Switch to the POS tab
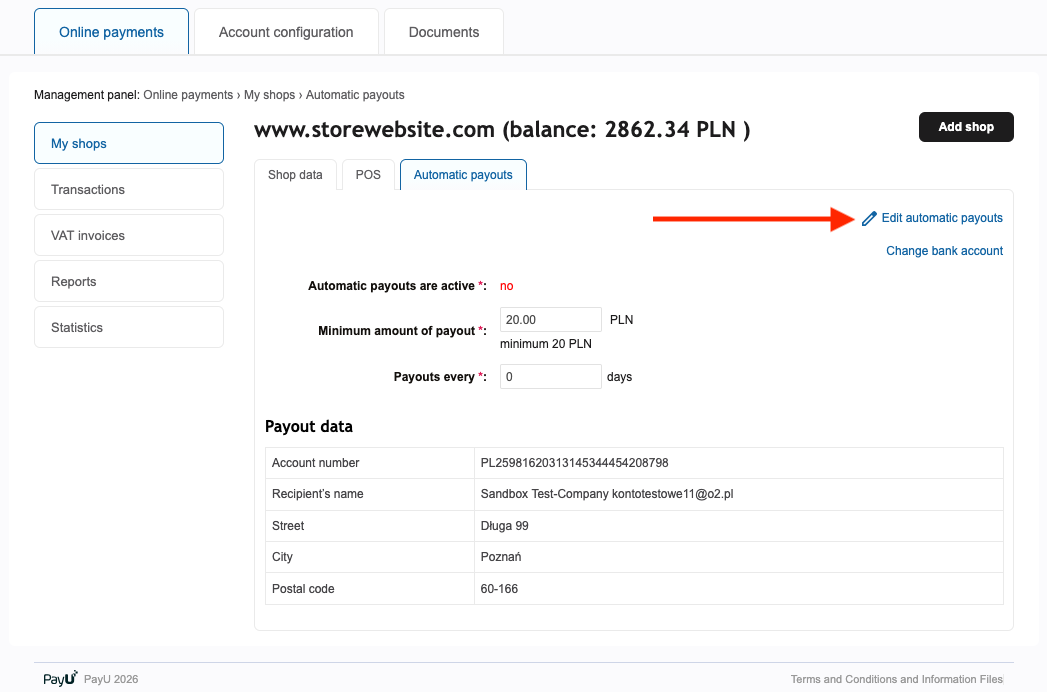The image size is (1047, 692). coord(367,174)
